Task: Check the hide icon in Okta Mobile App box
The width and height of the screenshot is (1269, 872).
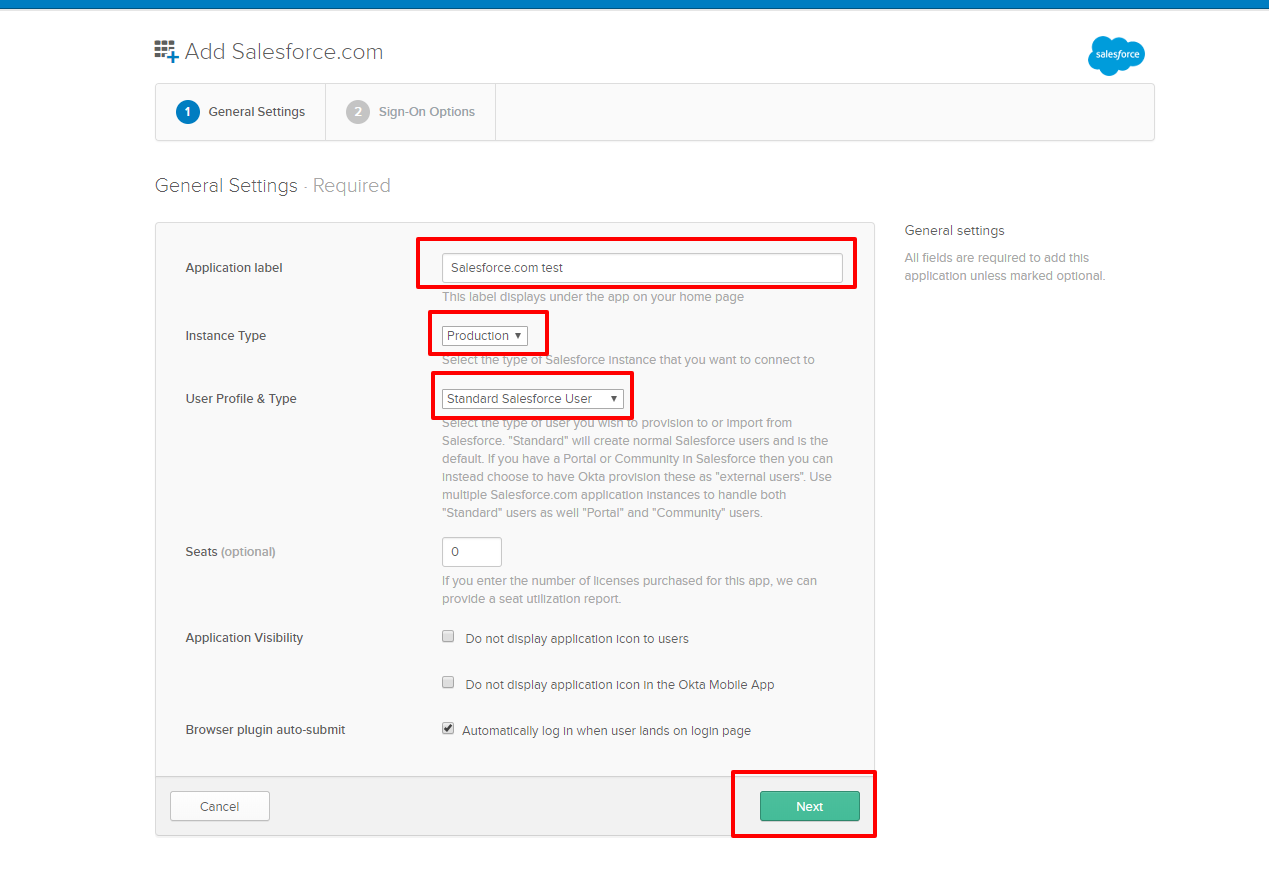Action: point(448,683)
